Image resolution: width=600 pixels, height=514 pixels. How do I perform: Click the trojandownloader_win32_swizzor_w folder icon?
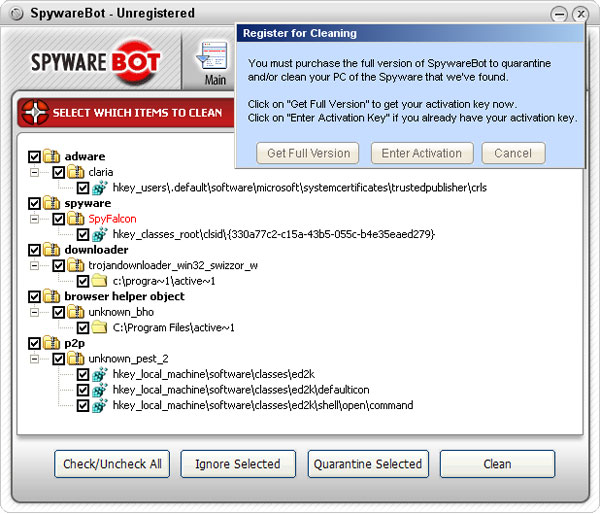pos(76,265)
